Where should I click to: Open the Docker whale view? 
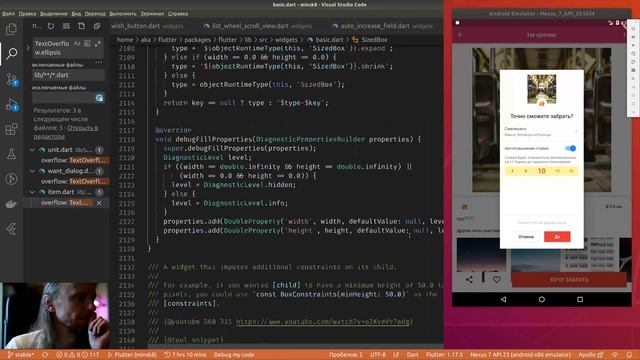[11, 204]
